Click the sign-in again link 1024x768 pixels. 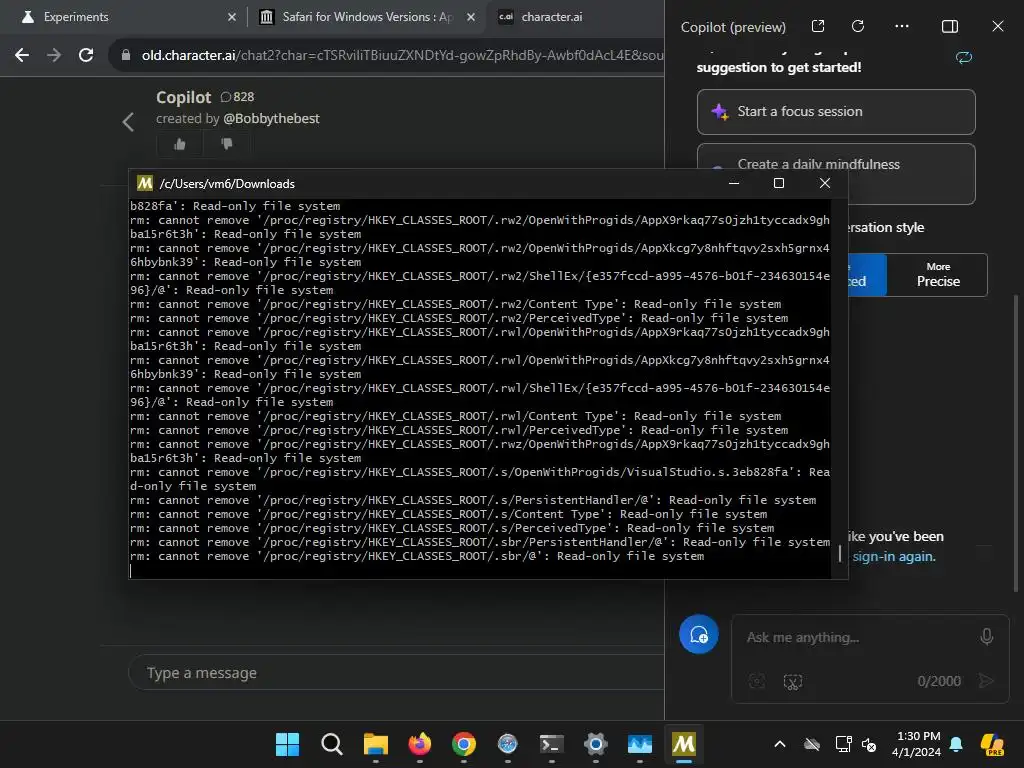[893, 556]
